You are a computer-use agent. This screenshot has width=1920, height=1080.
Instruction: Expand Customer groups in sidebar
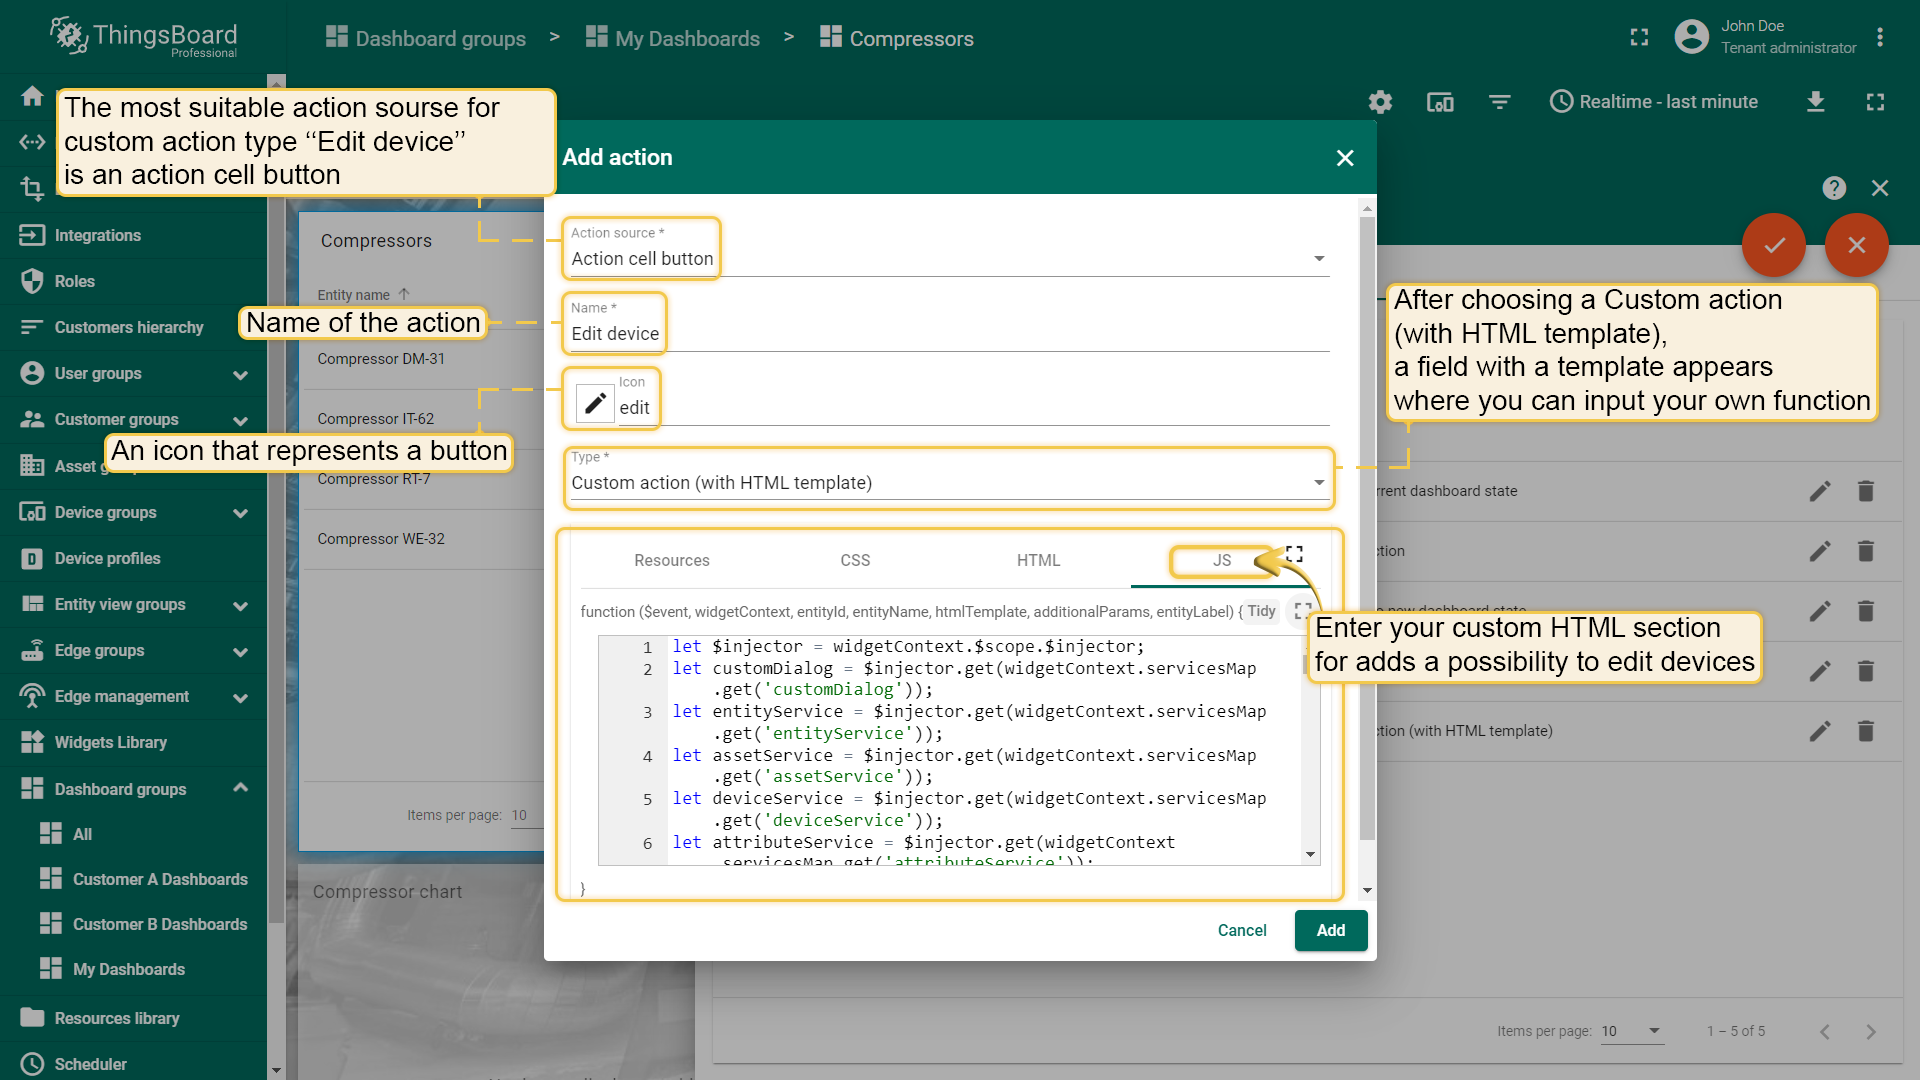tap(240, 421)
